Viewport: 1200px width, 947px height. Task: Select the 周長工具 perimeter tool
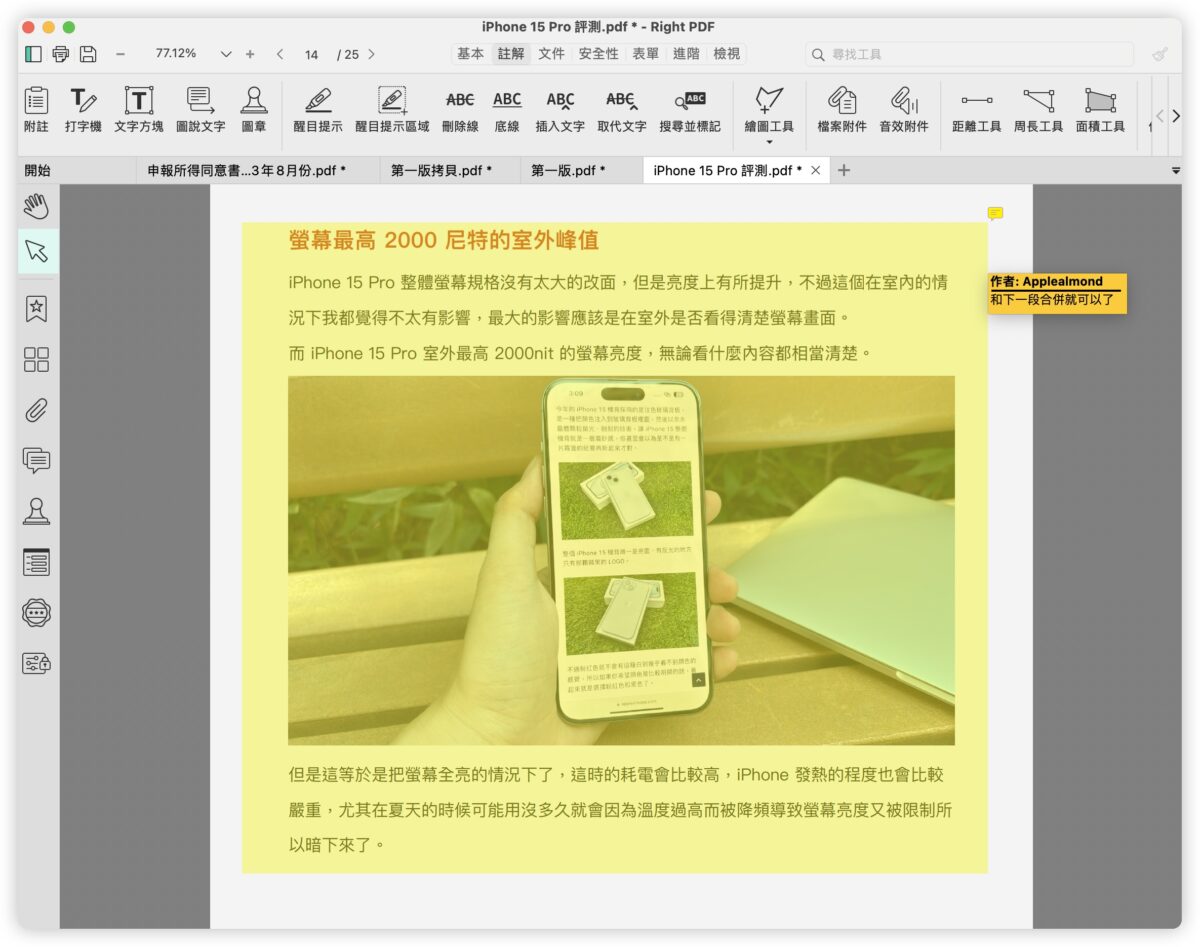point(1039,109)
